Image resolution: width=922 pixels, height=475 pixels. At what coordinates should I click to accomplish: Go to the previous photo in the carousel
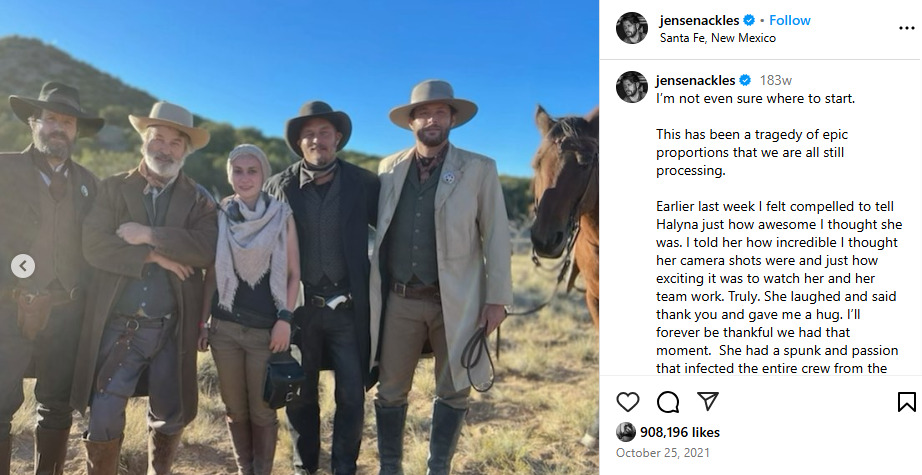[23, 266]
